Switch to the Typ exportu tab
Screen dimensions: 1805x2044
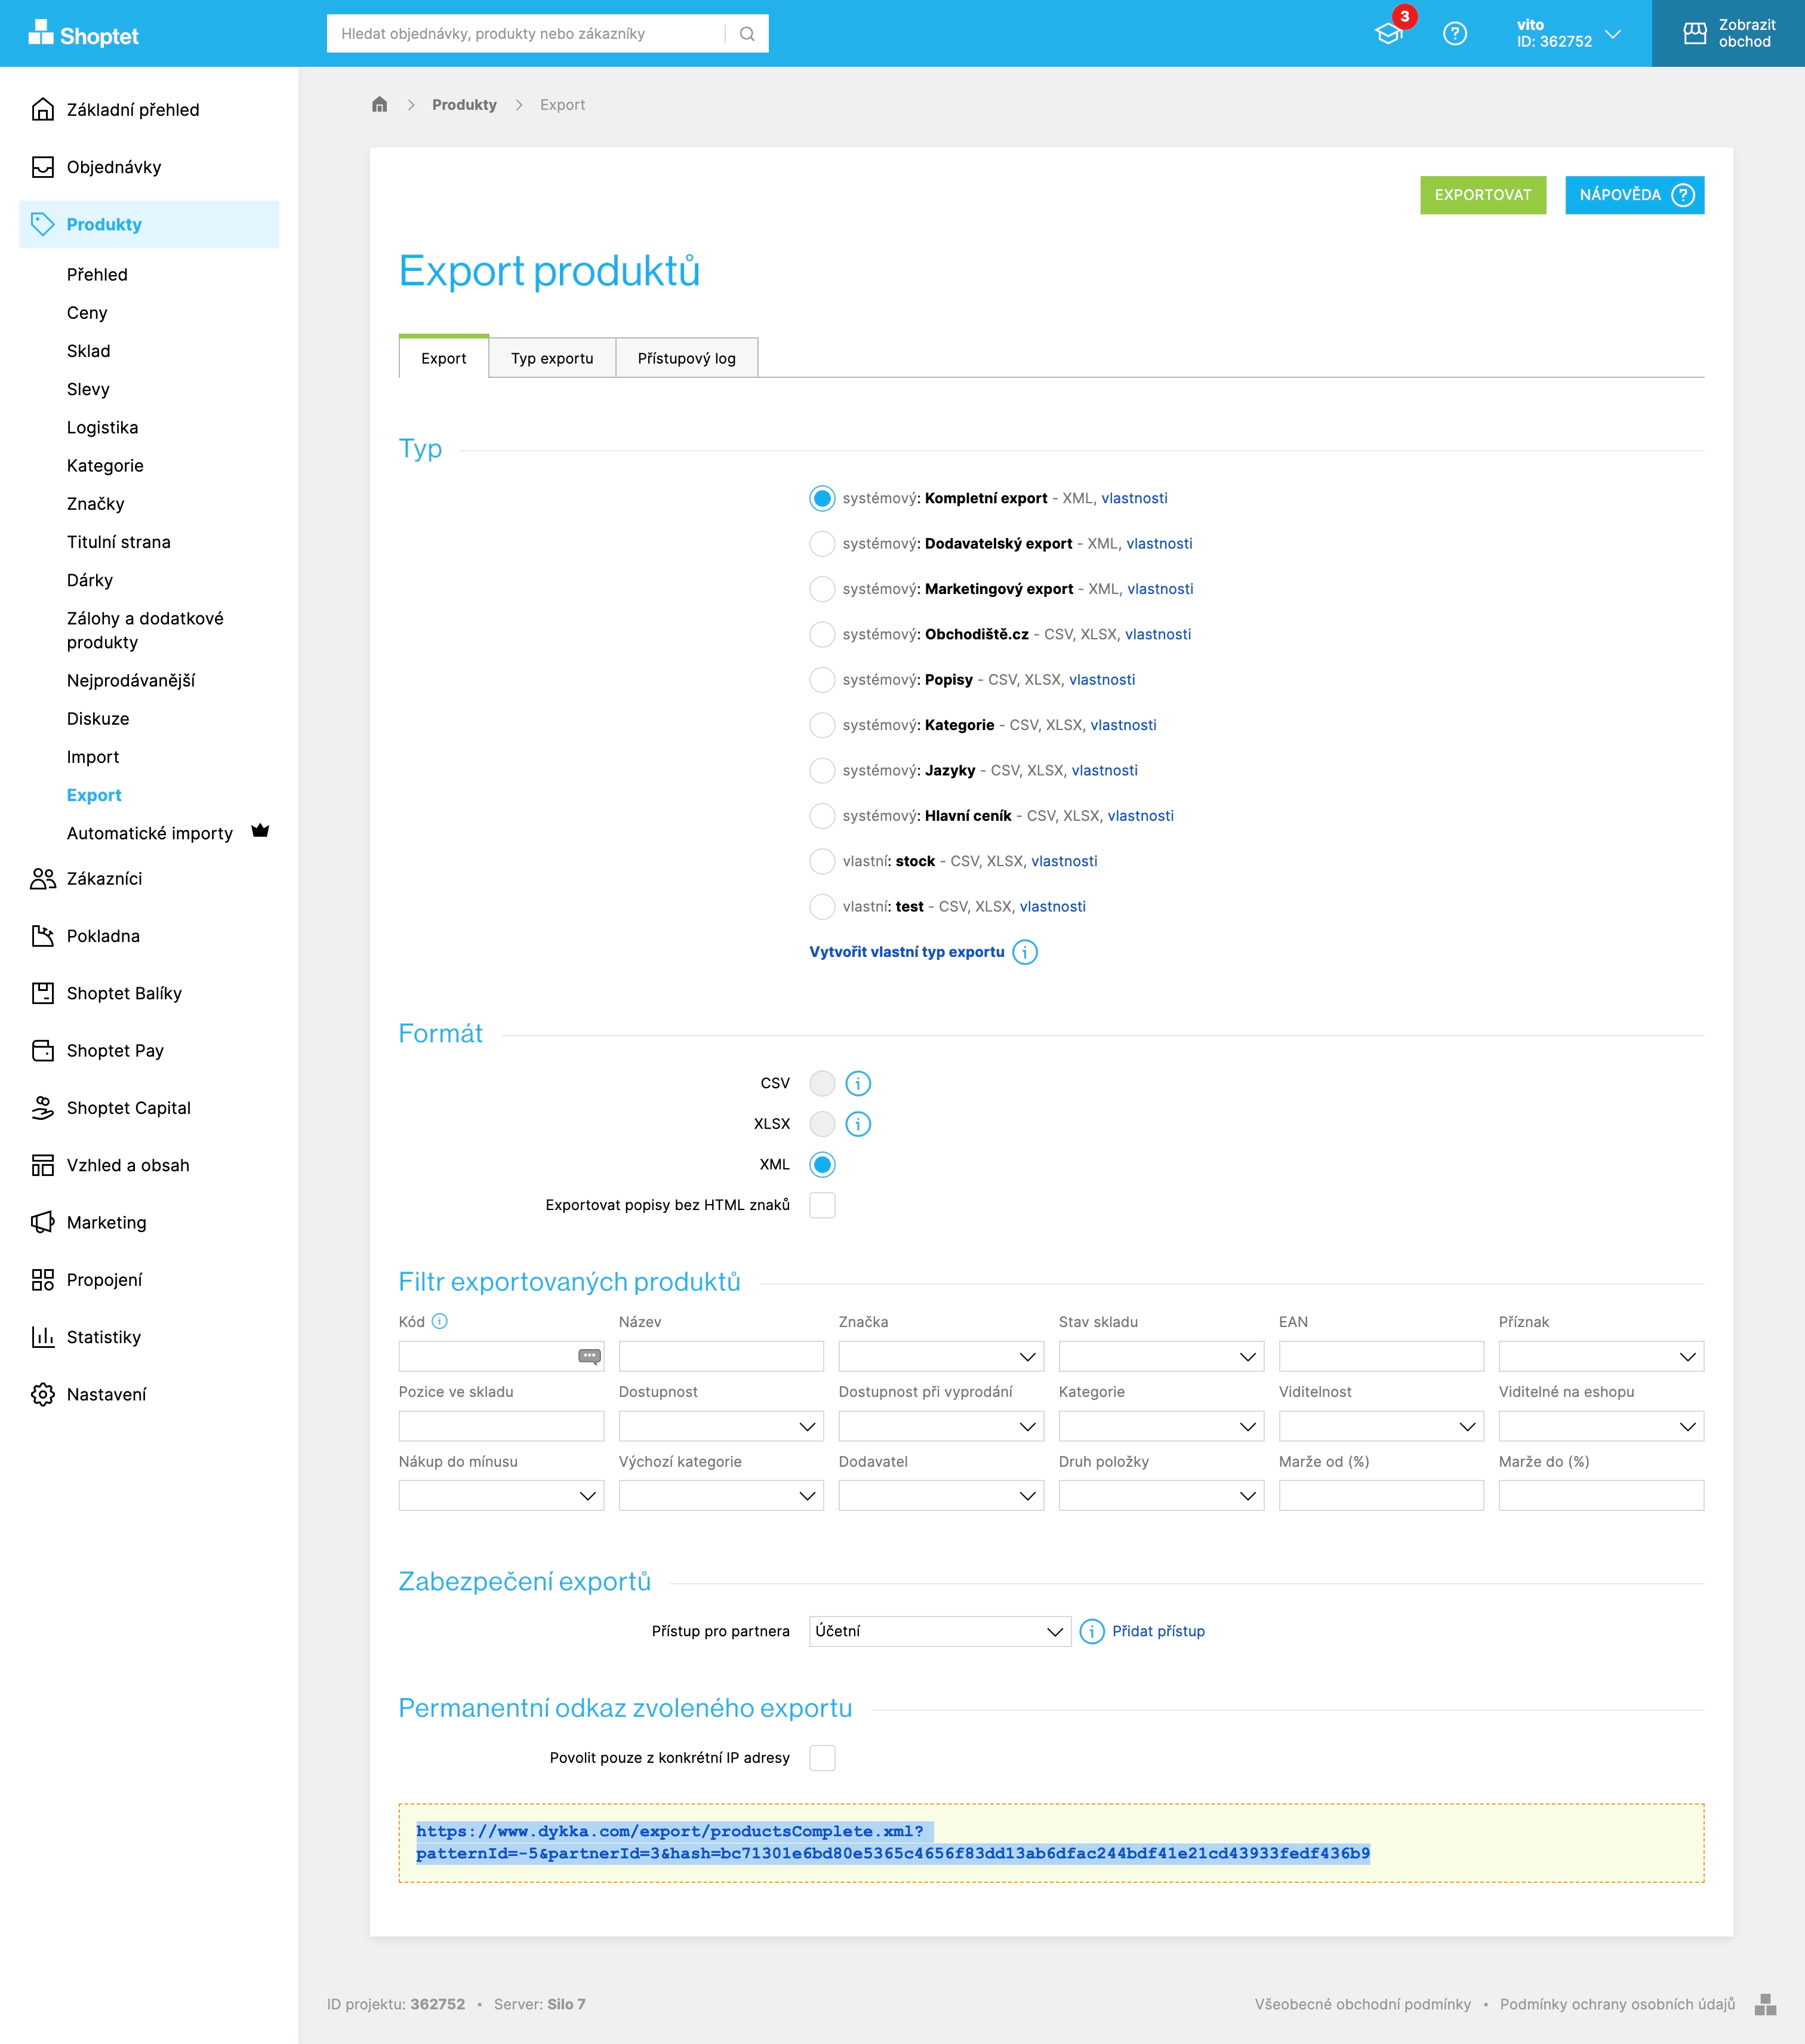[552, 358]
